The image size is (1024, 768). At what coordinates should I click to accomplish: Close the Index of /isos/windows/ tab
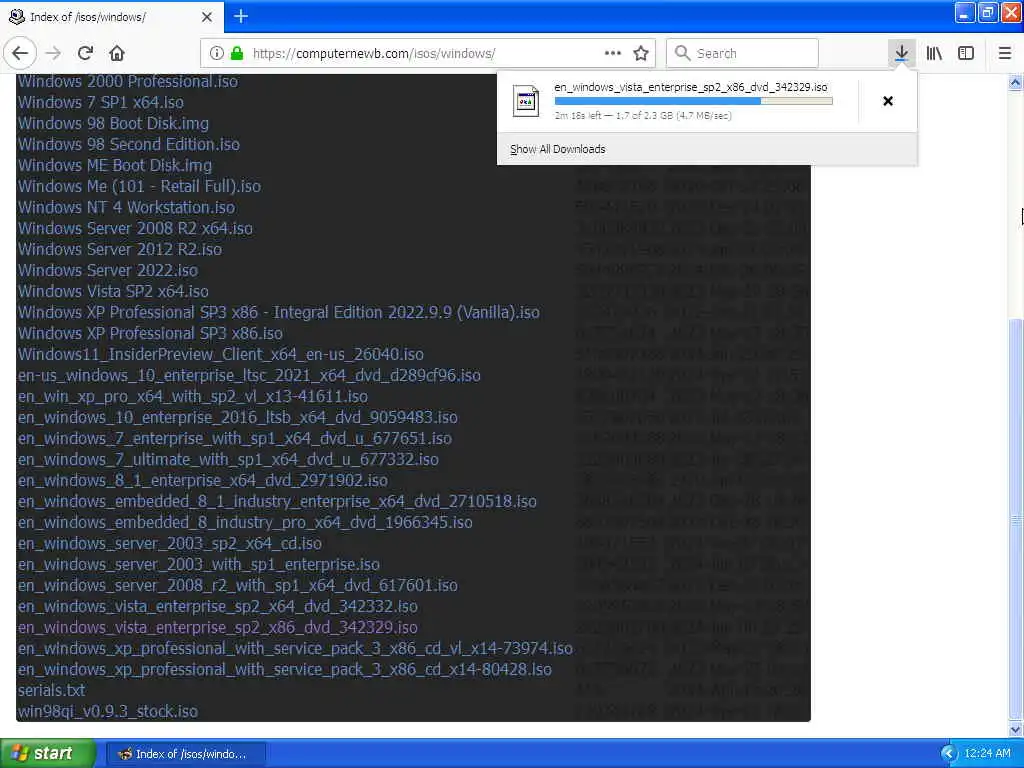click(207, 17)
